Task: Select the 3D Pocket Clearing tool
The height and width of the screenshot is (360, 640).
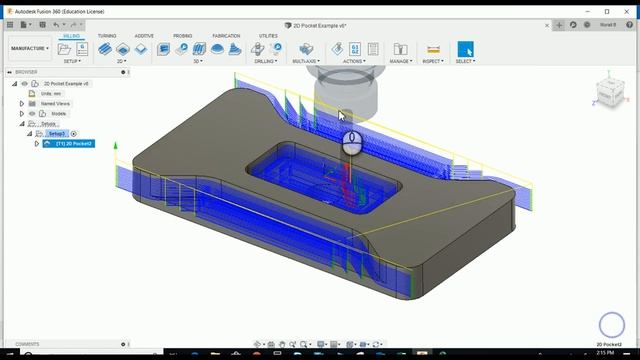Action: (182, 49)
